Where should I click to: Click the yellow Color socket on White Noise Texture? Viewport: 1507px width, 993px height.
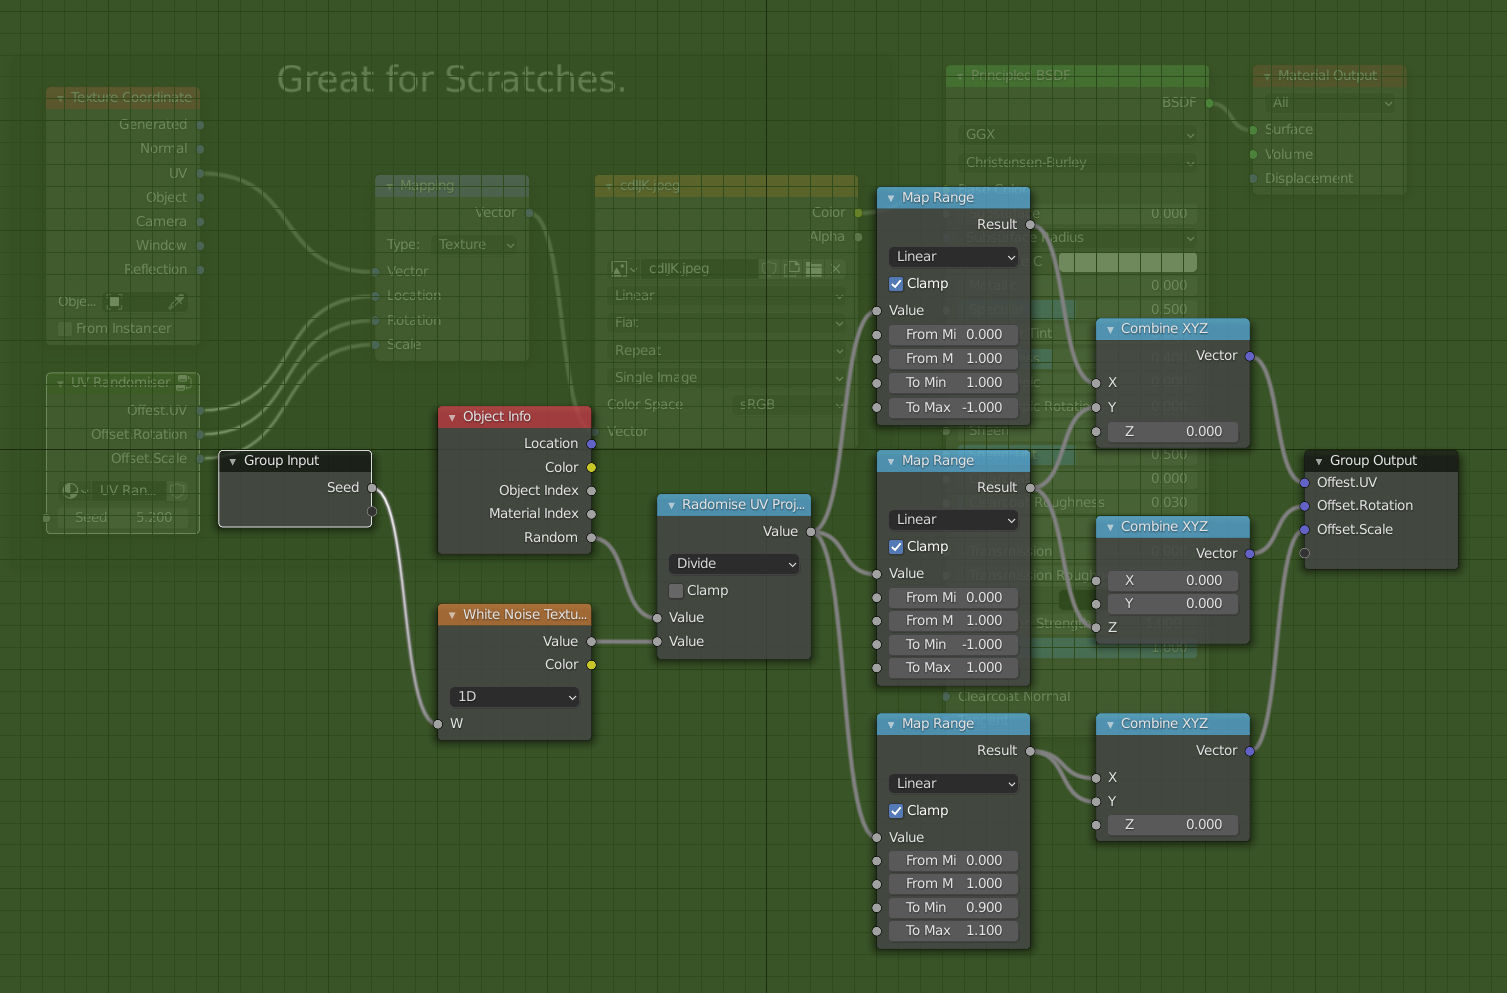point(591,665)
